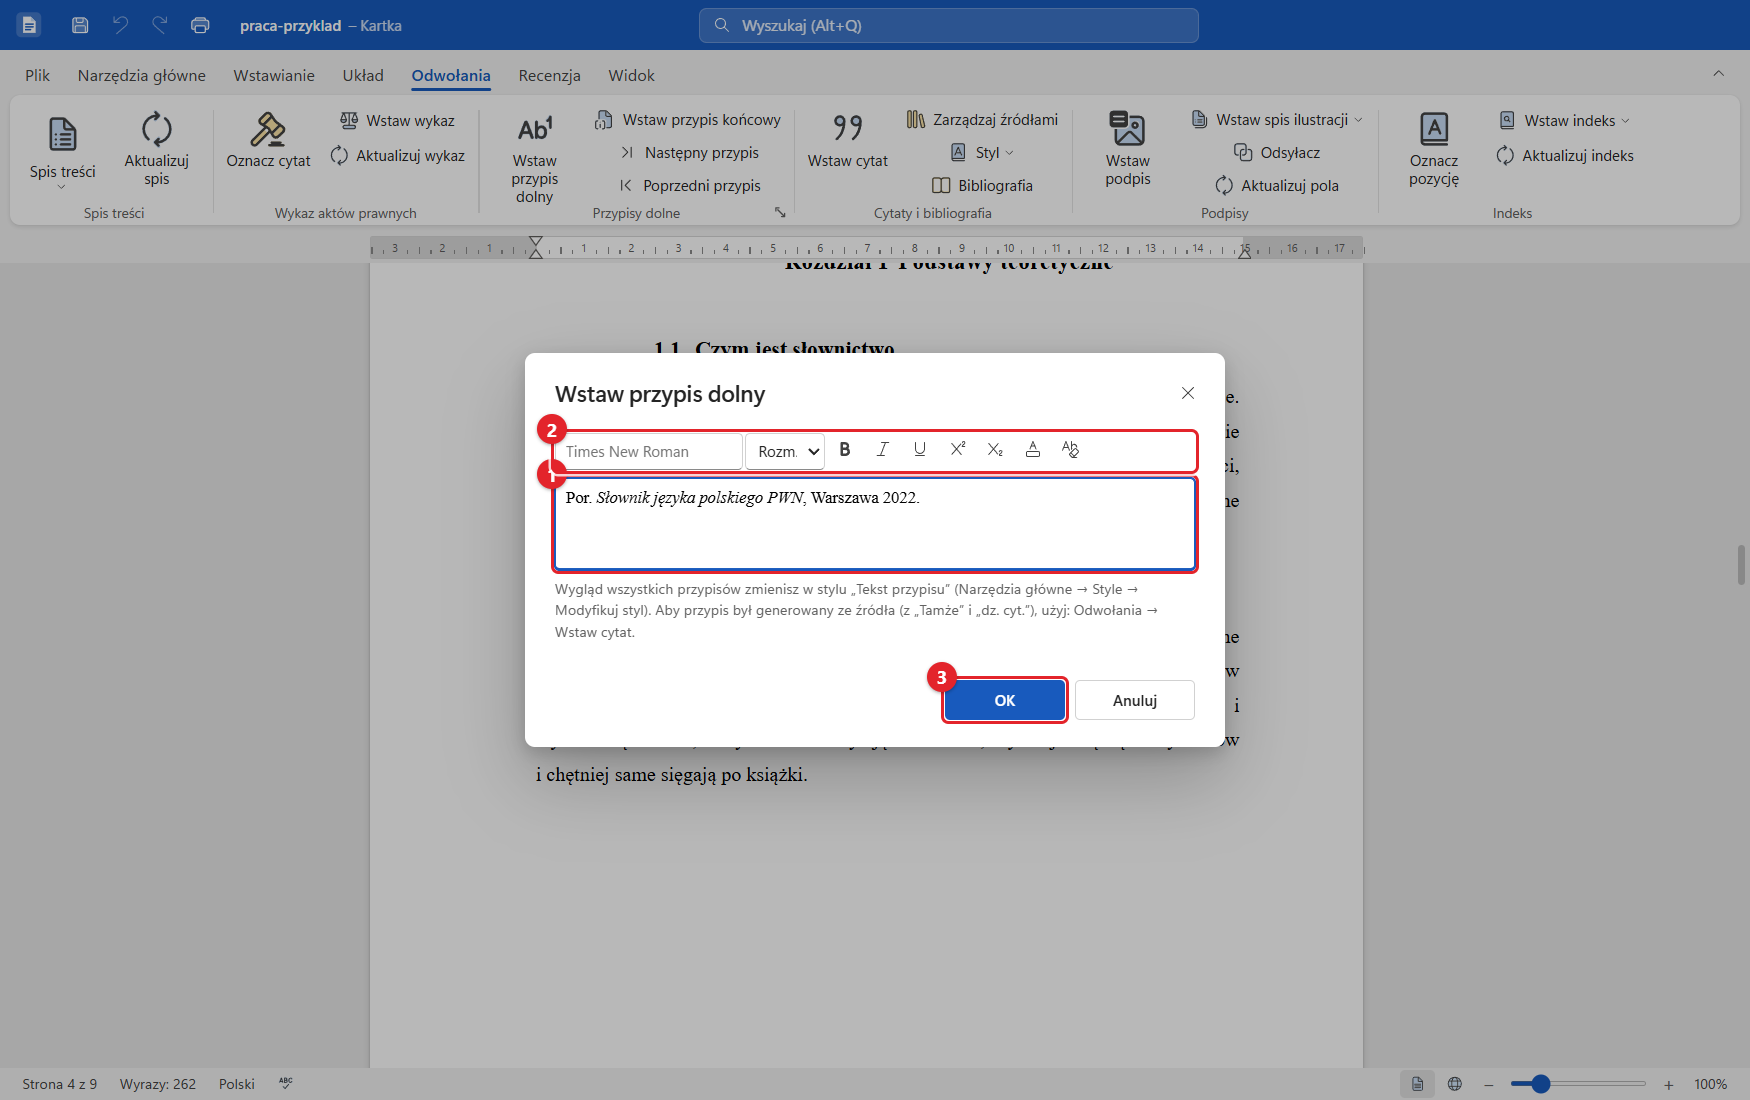Click the Wstaw podpis caption icon
This screenshot has height=1100, width=1750.
pos(1128,128)
